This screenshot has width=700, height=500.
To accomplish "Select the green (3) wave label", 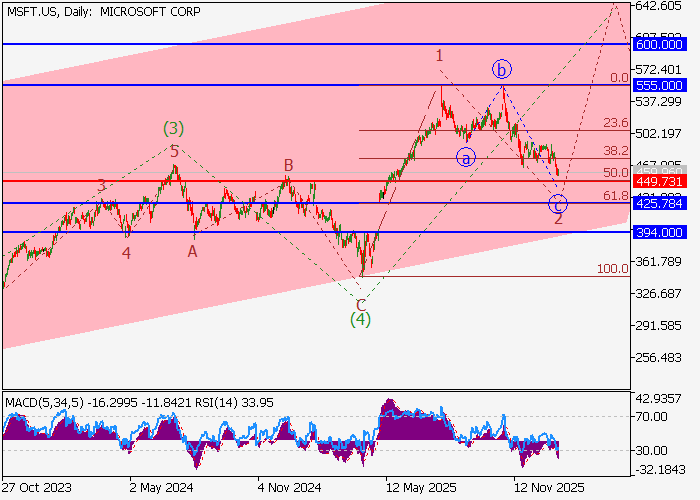I will tap(174, 129).
